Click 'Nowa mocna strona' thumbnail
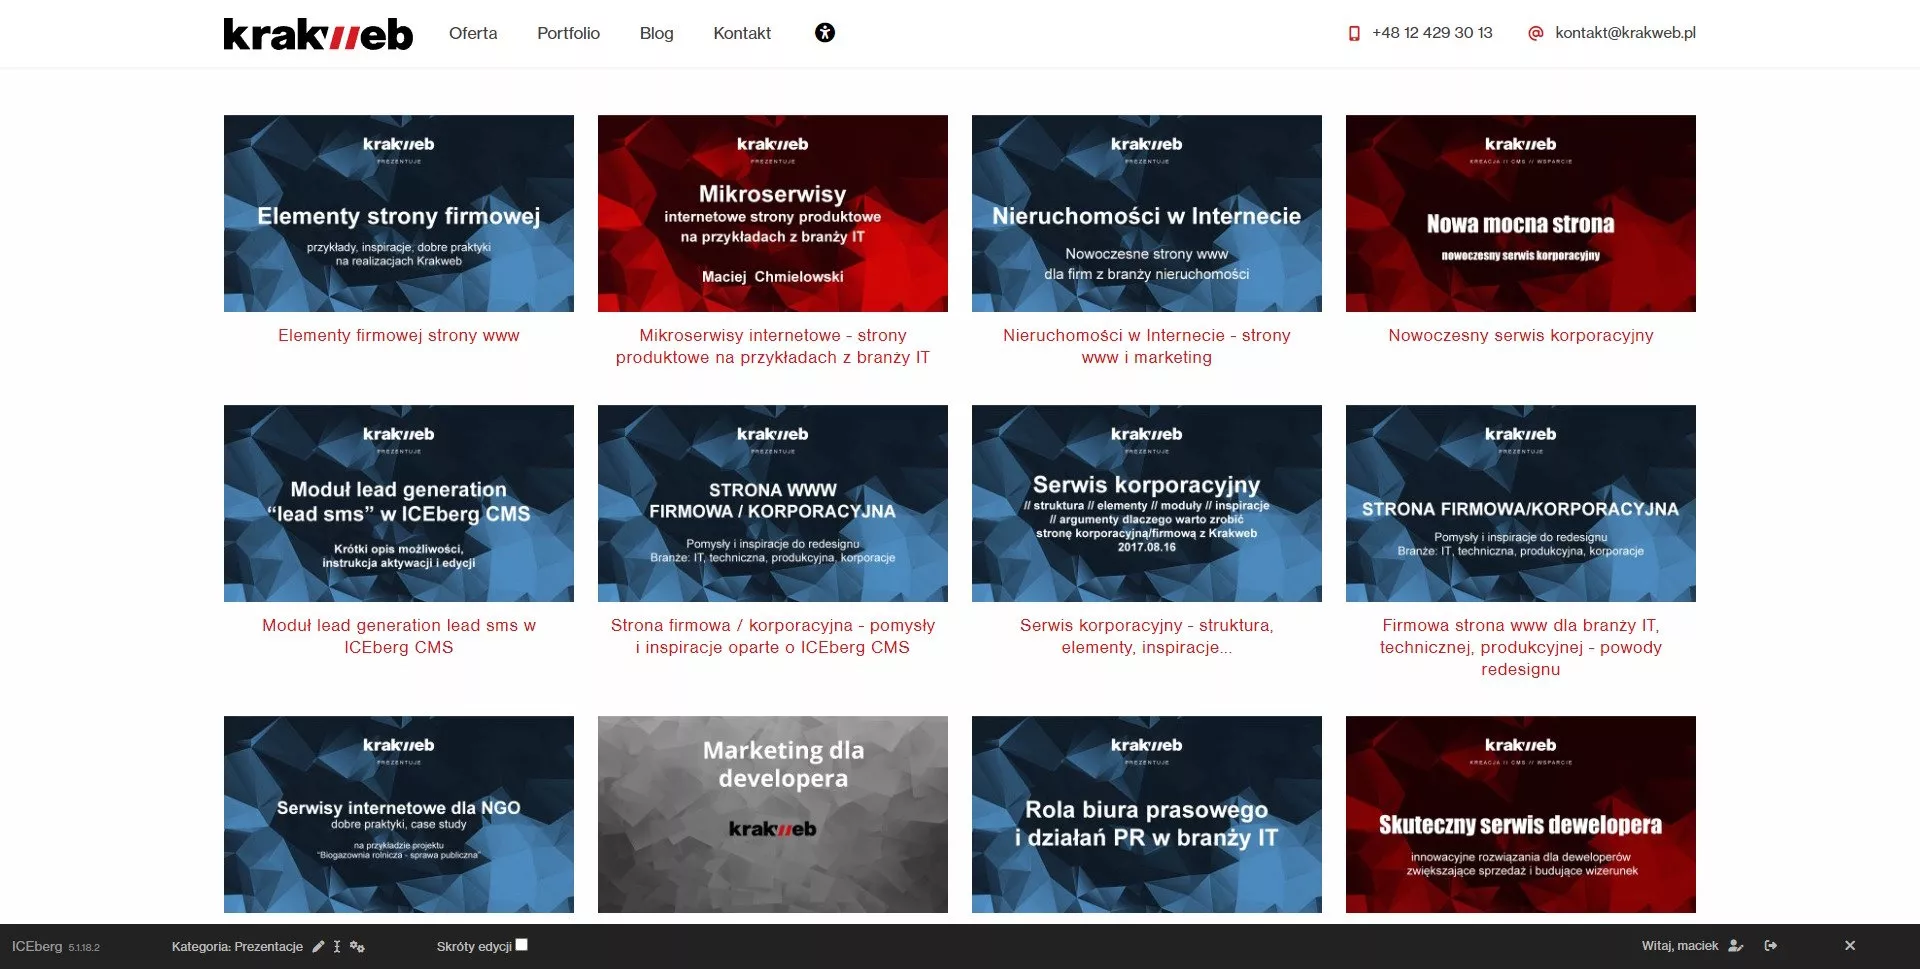Image resolution: width=1920 pixels, height=969 pixels. pyautogui.click(x=1521, y=213)
